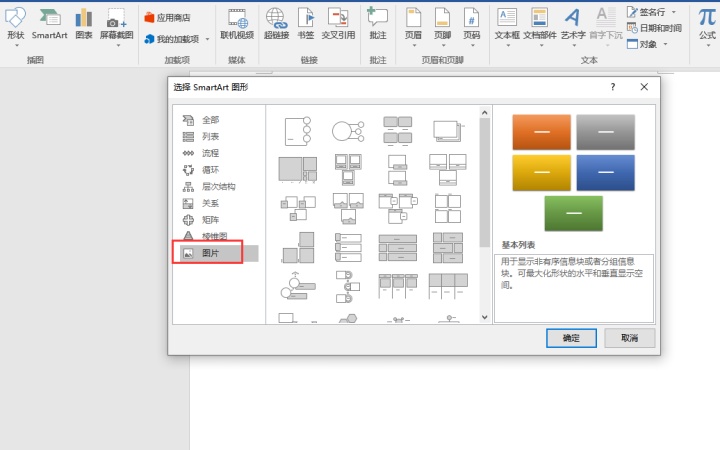Select the thumbnail of four plain squares in a grid
The width and height of the screenshot is (720, 450).
(448, 208)
